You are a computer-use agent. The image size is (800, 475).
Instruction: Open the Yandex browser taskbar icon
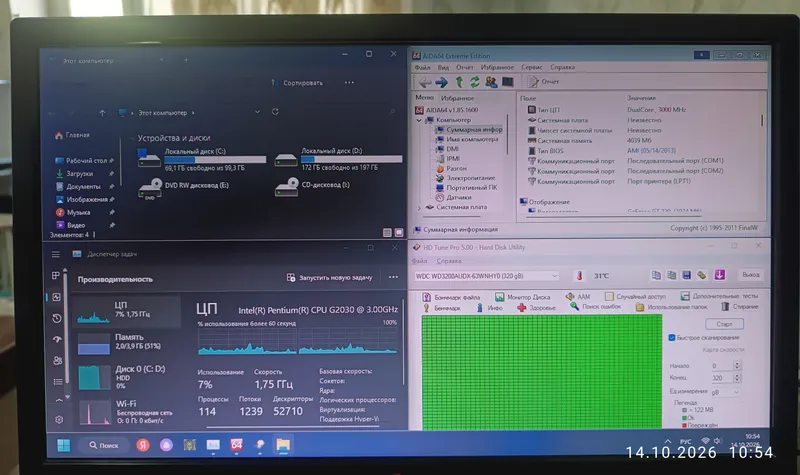[x=143, y=445]
